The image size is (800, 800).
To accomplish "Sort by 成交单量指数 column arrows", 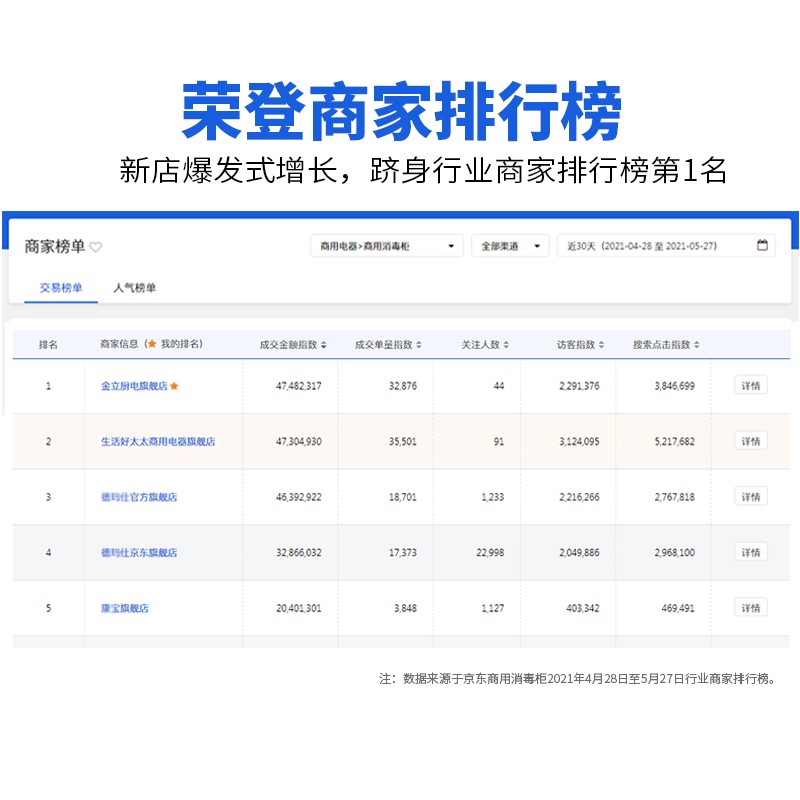I will (419, 345).
